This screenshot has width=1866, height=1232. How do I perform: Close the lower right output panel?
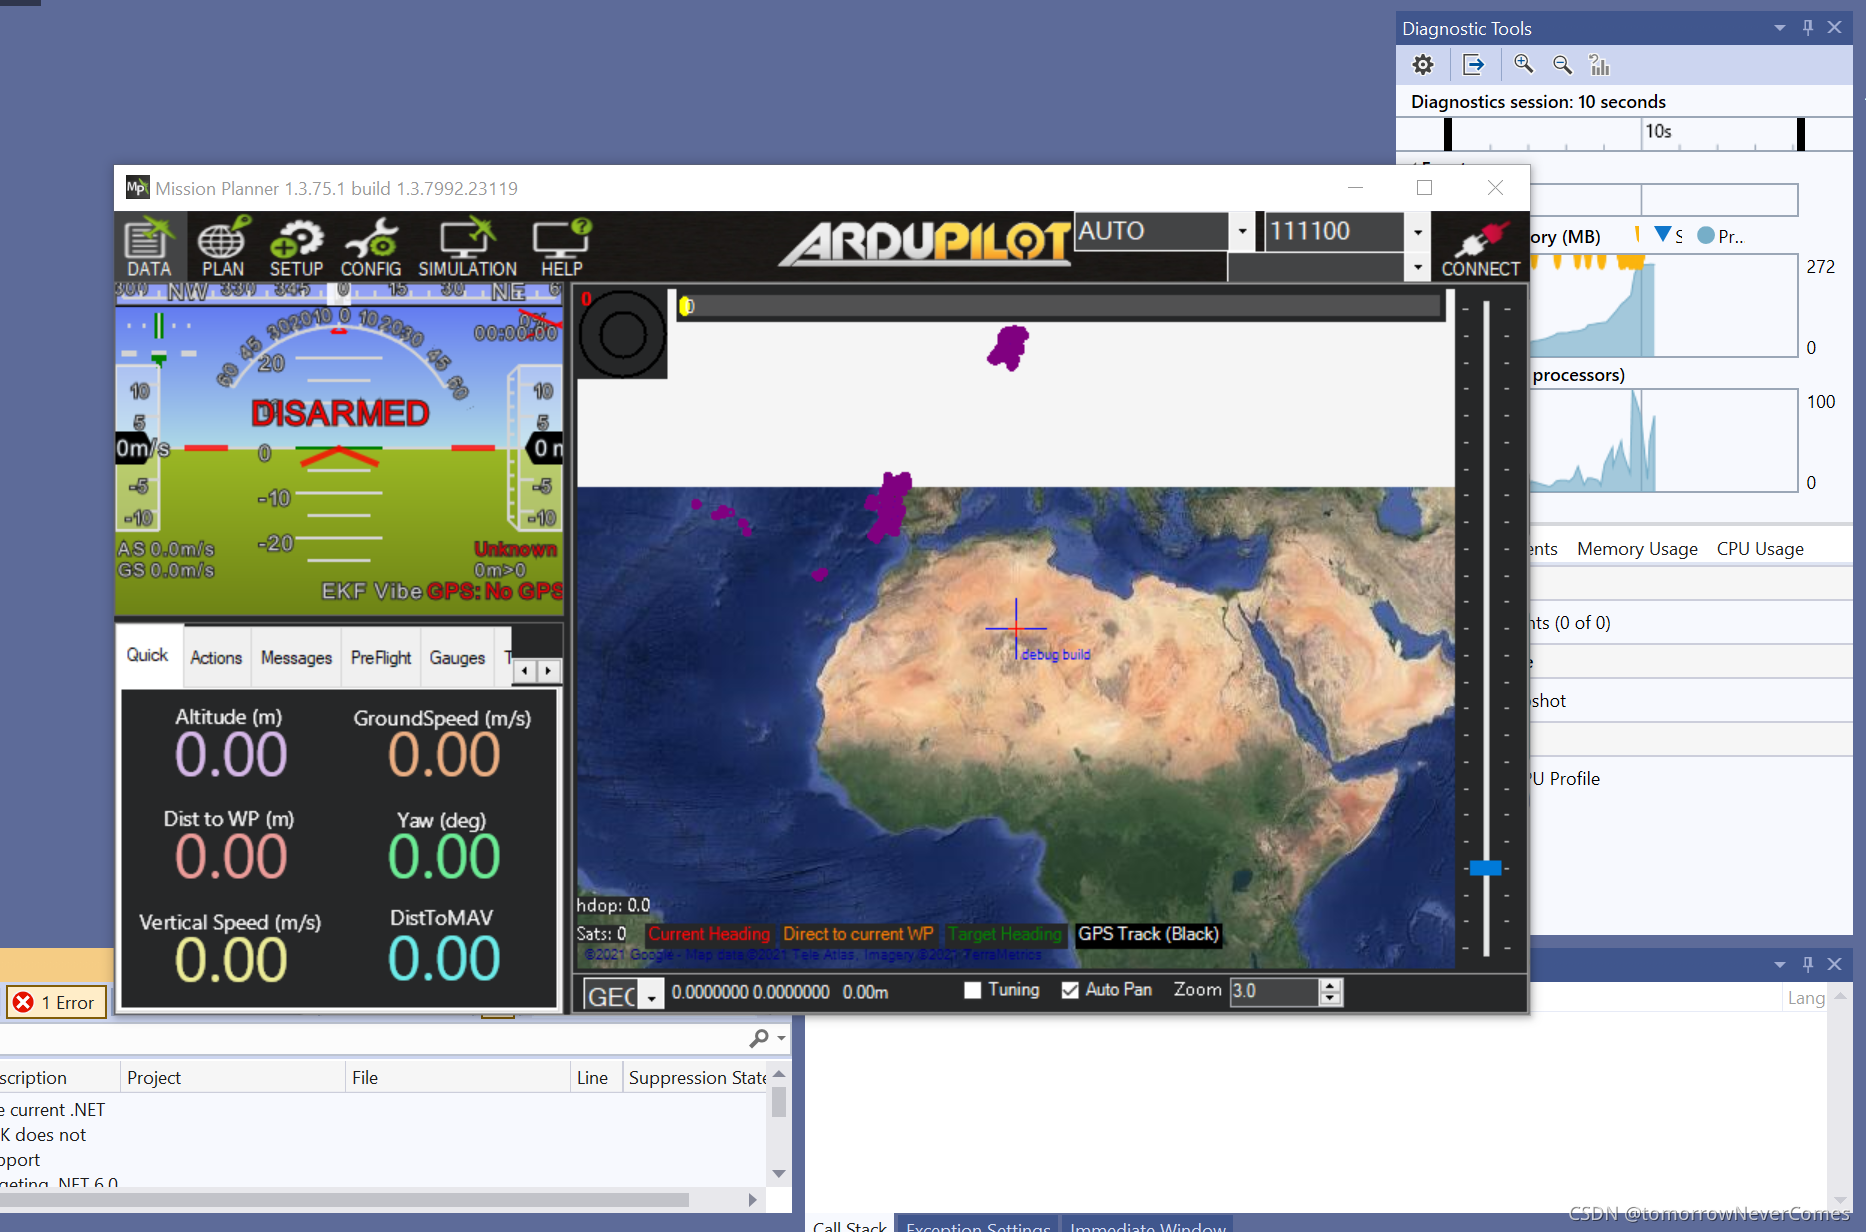click(1834, 964)
